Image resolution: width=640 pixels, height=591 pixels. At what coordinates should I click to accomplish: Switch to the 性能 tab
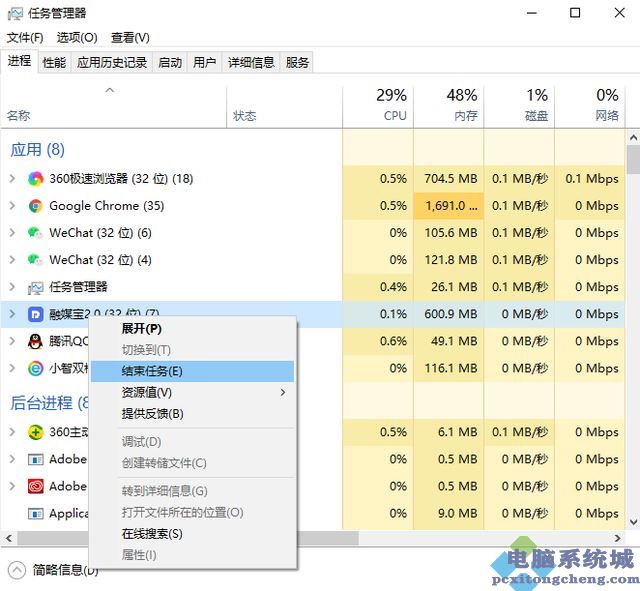(54, 62)
